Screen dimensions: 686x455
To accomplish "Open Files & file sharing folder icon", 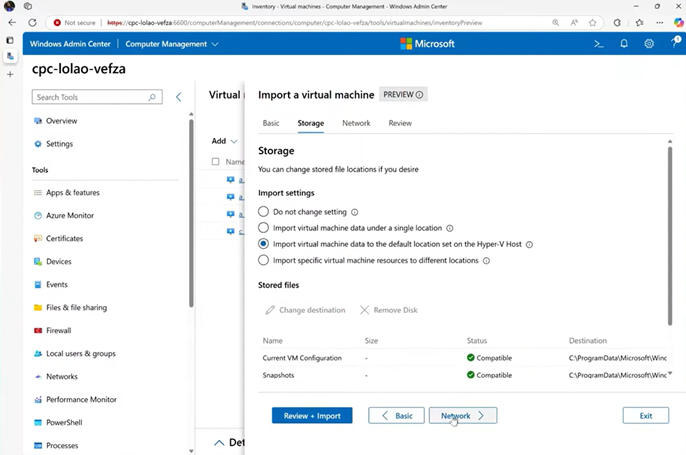I will coord(38,308).
